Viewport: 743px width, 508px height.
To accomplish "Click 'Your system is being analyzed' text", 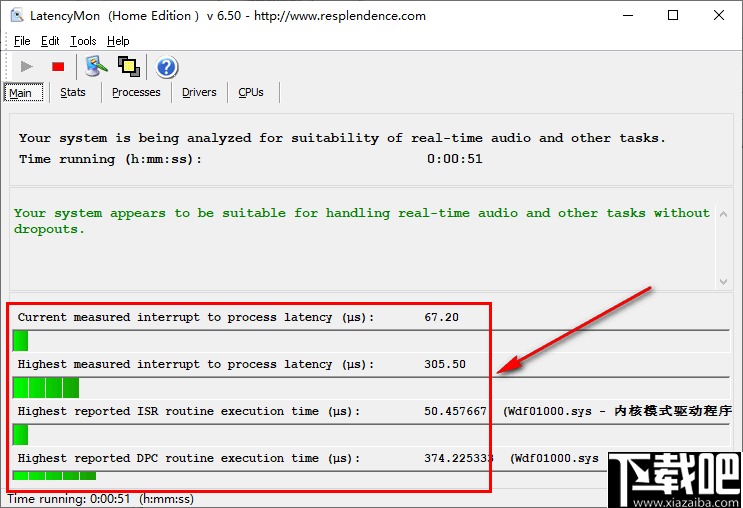I will click(342, 138).
